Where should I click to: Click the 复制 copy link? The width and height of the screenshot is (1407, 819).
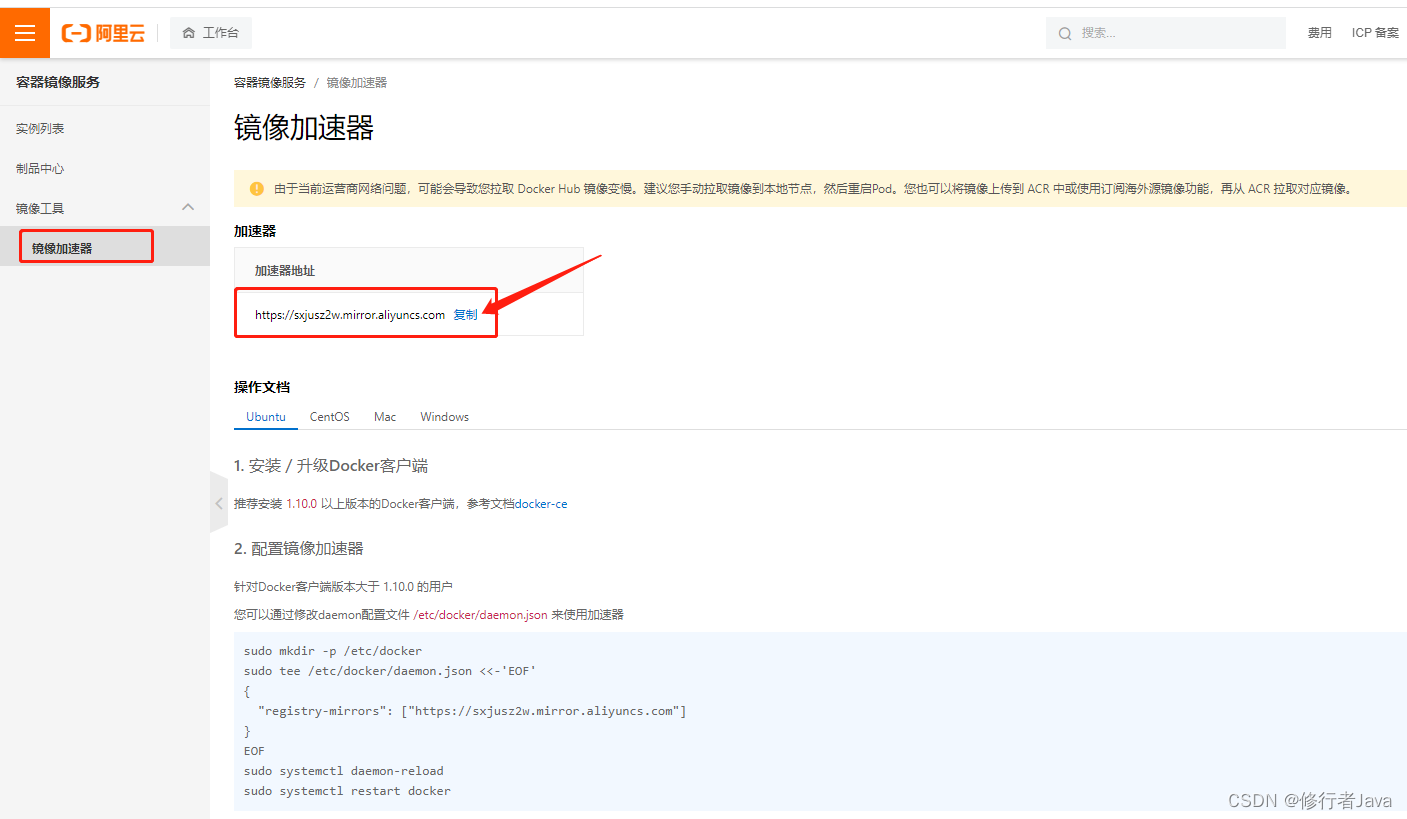pos(466,315)
